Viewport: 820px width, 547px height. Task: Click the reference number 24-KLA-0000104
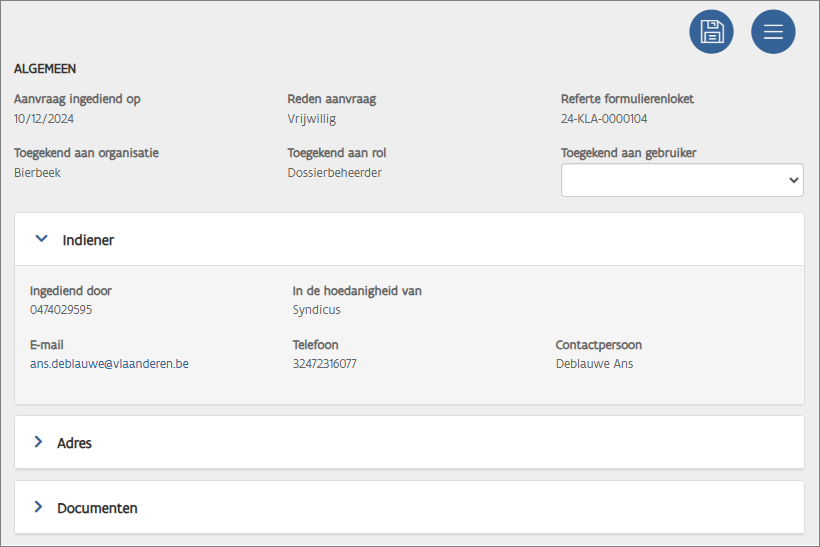click(x=604, y=119)
